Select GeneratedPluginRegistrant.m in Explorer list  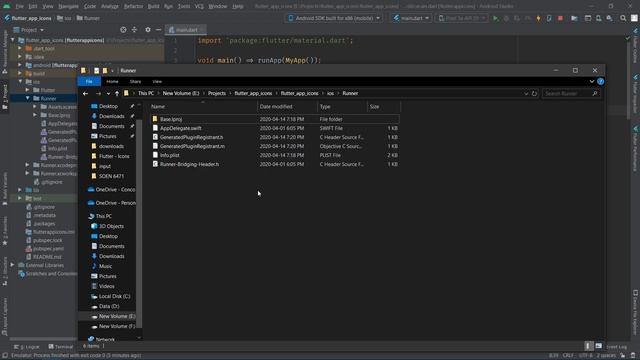point(192,146)
